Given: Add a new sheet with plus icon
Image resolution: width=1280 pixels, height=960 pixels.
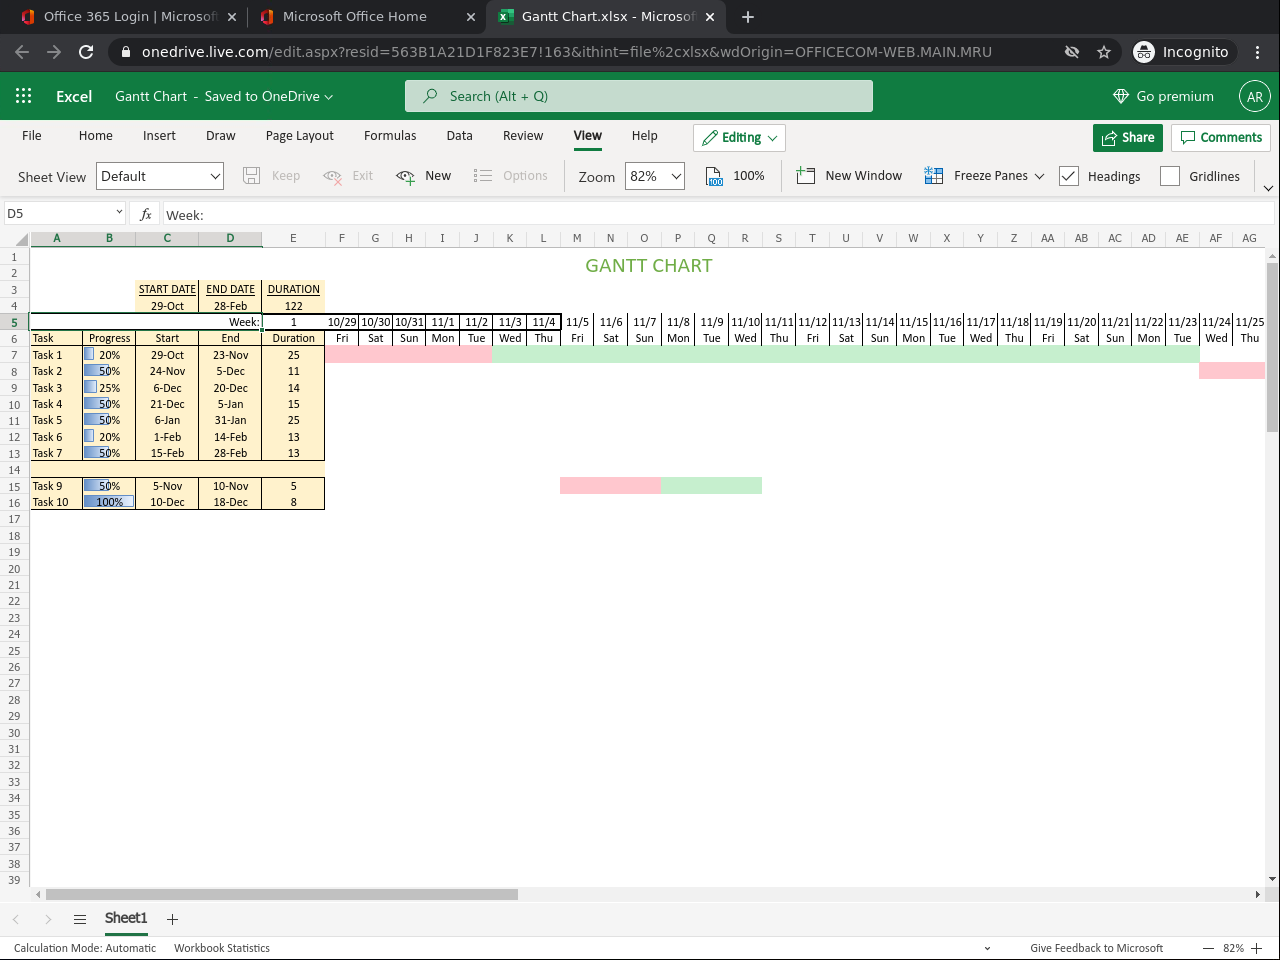Looking at the screenshot, I should click(x=172, y=919).
